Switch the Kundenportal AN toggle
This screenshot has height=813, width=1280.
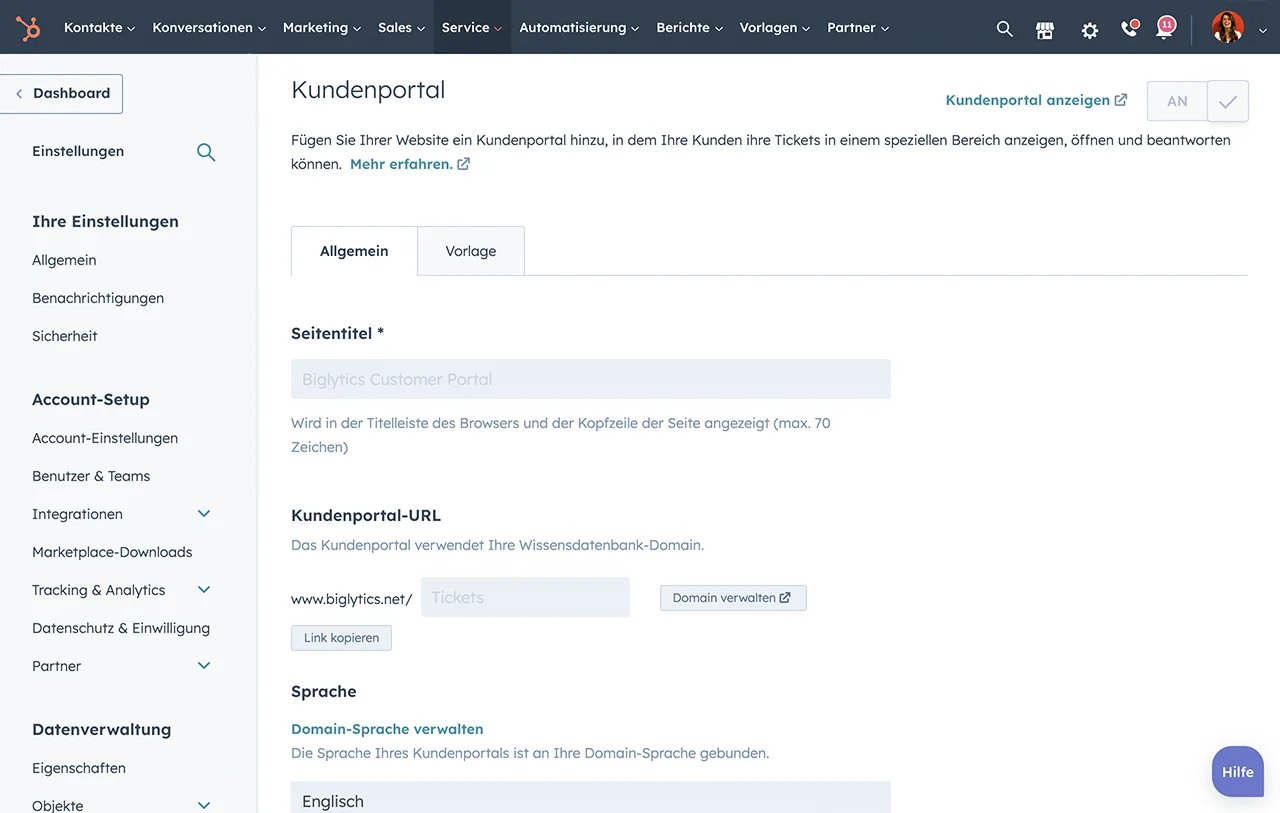(x=1176, y=100)
